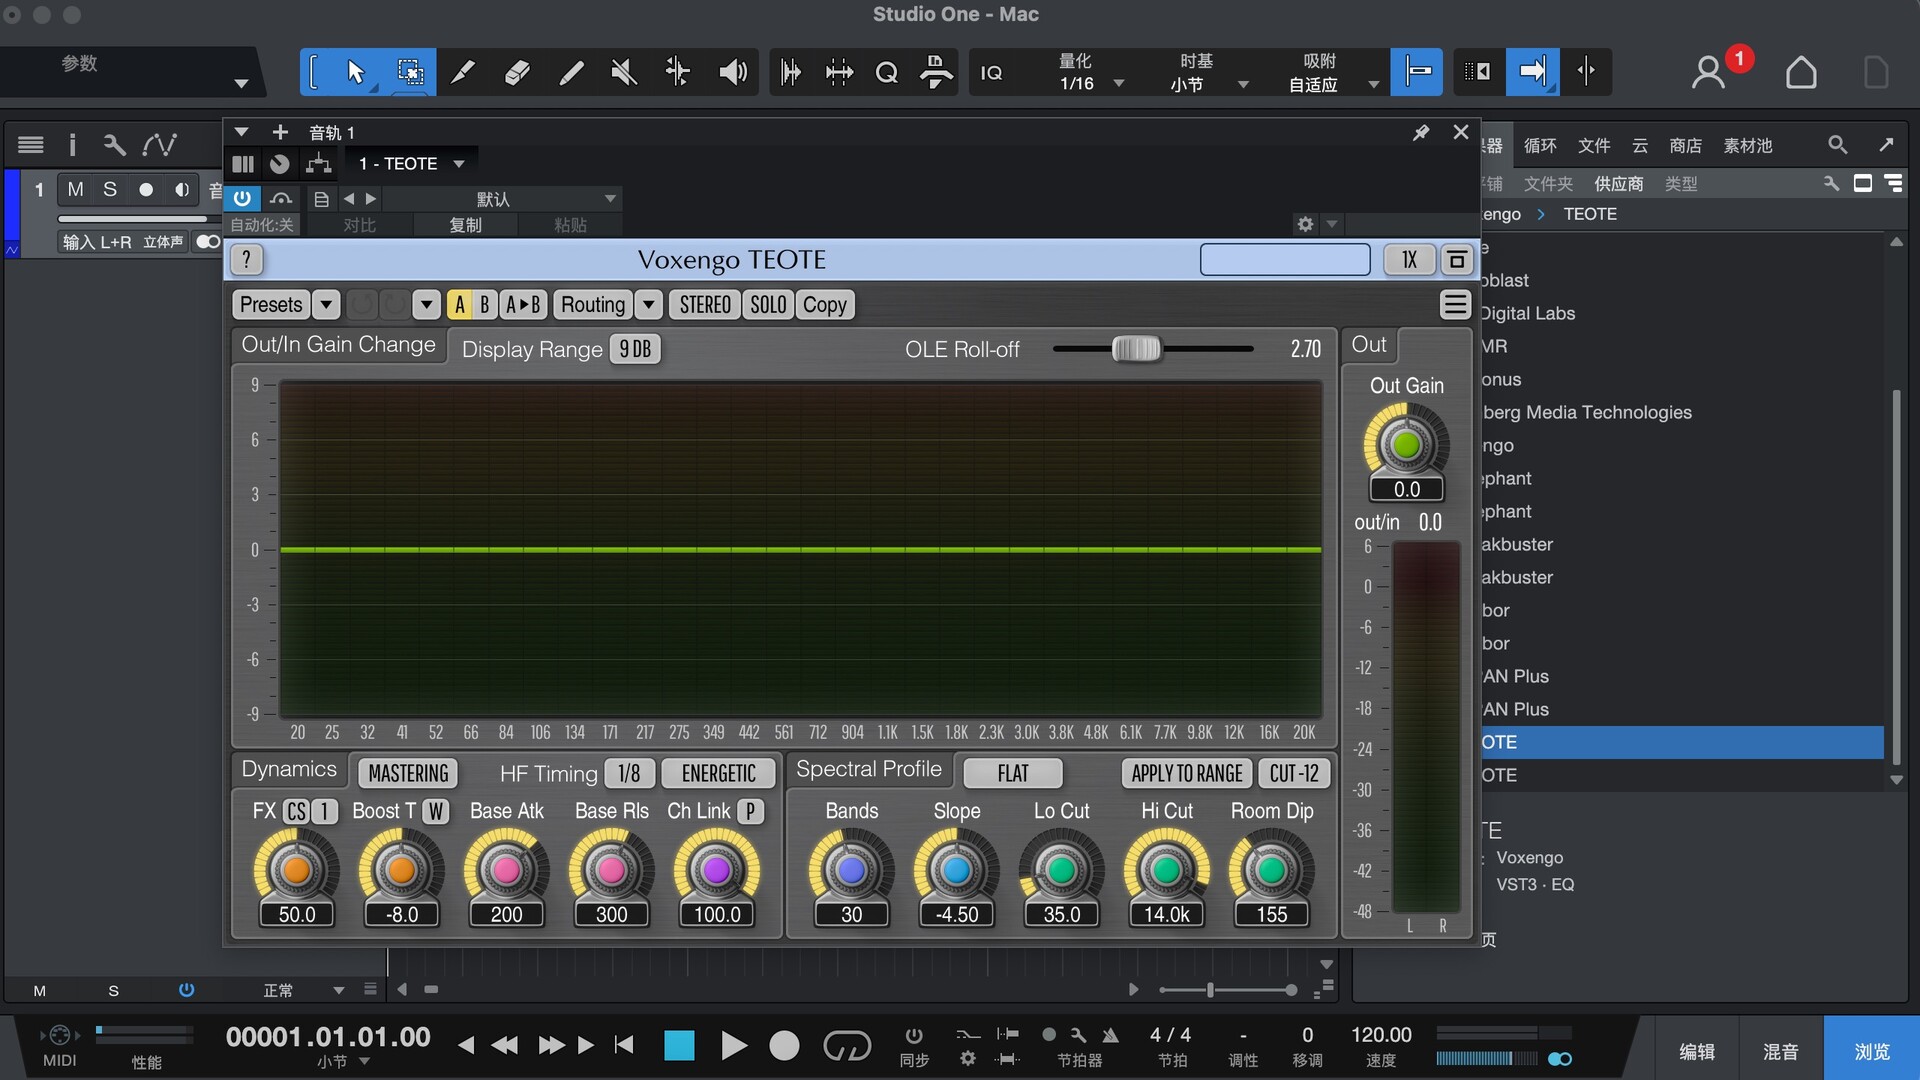Viewport: 1920px width, 1080px height.
Task: Pin the TEOTE plugin window
Action: tap(1420, 132)
